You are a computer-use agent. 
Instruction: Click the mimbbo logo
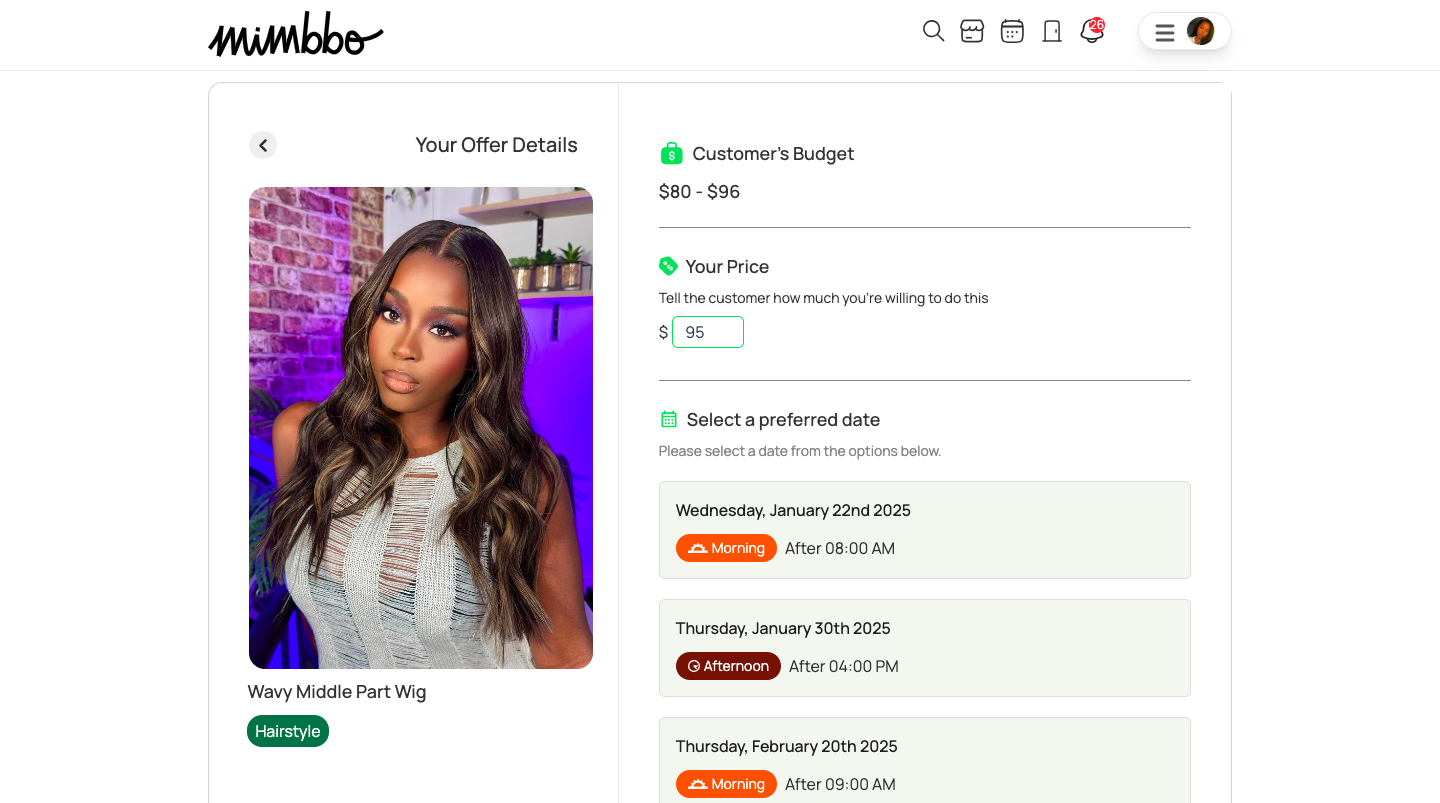[296, 35]
